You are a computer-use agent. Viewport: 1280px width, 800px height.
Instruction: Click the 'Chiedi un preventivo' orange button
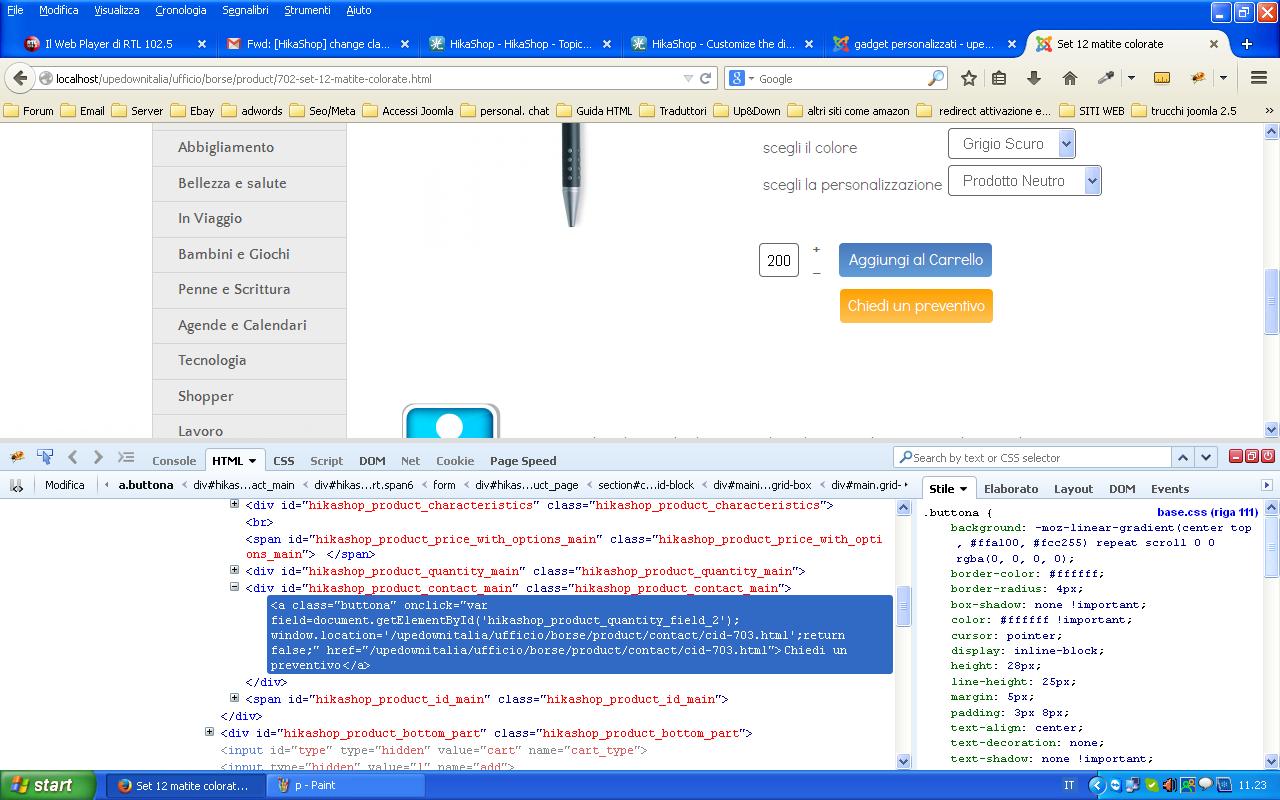point(916,306)
